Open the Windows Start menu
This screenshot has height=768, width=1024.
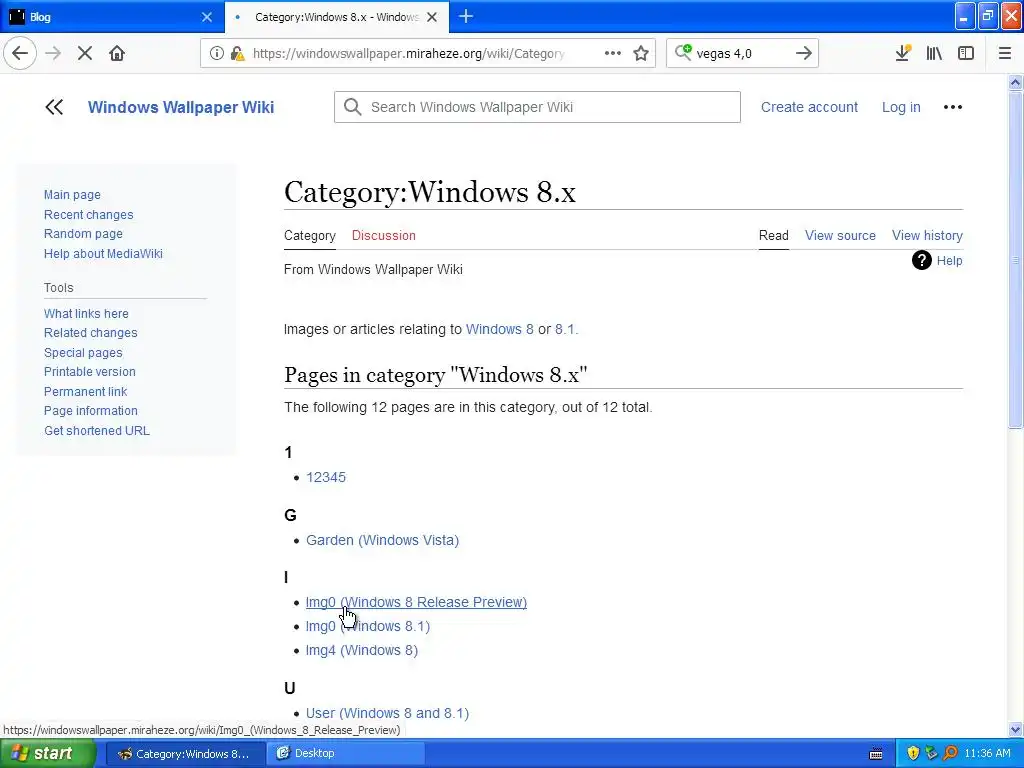[x=47, y=754]
